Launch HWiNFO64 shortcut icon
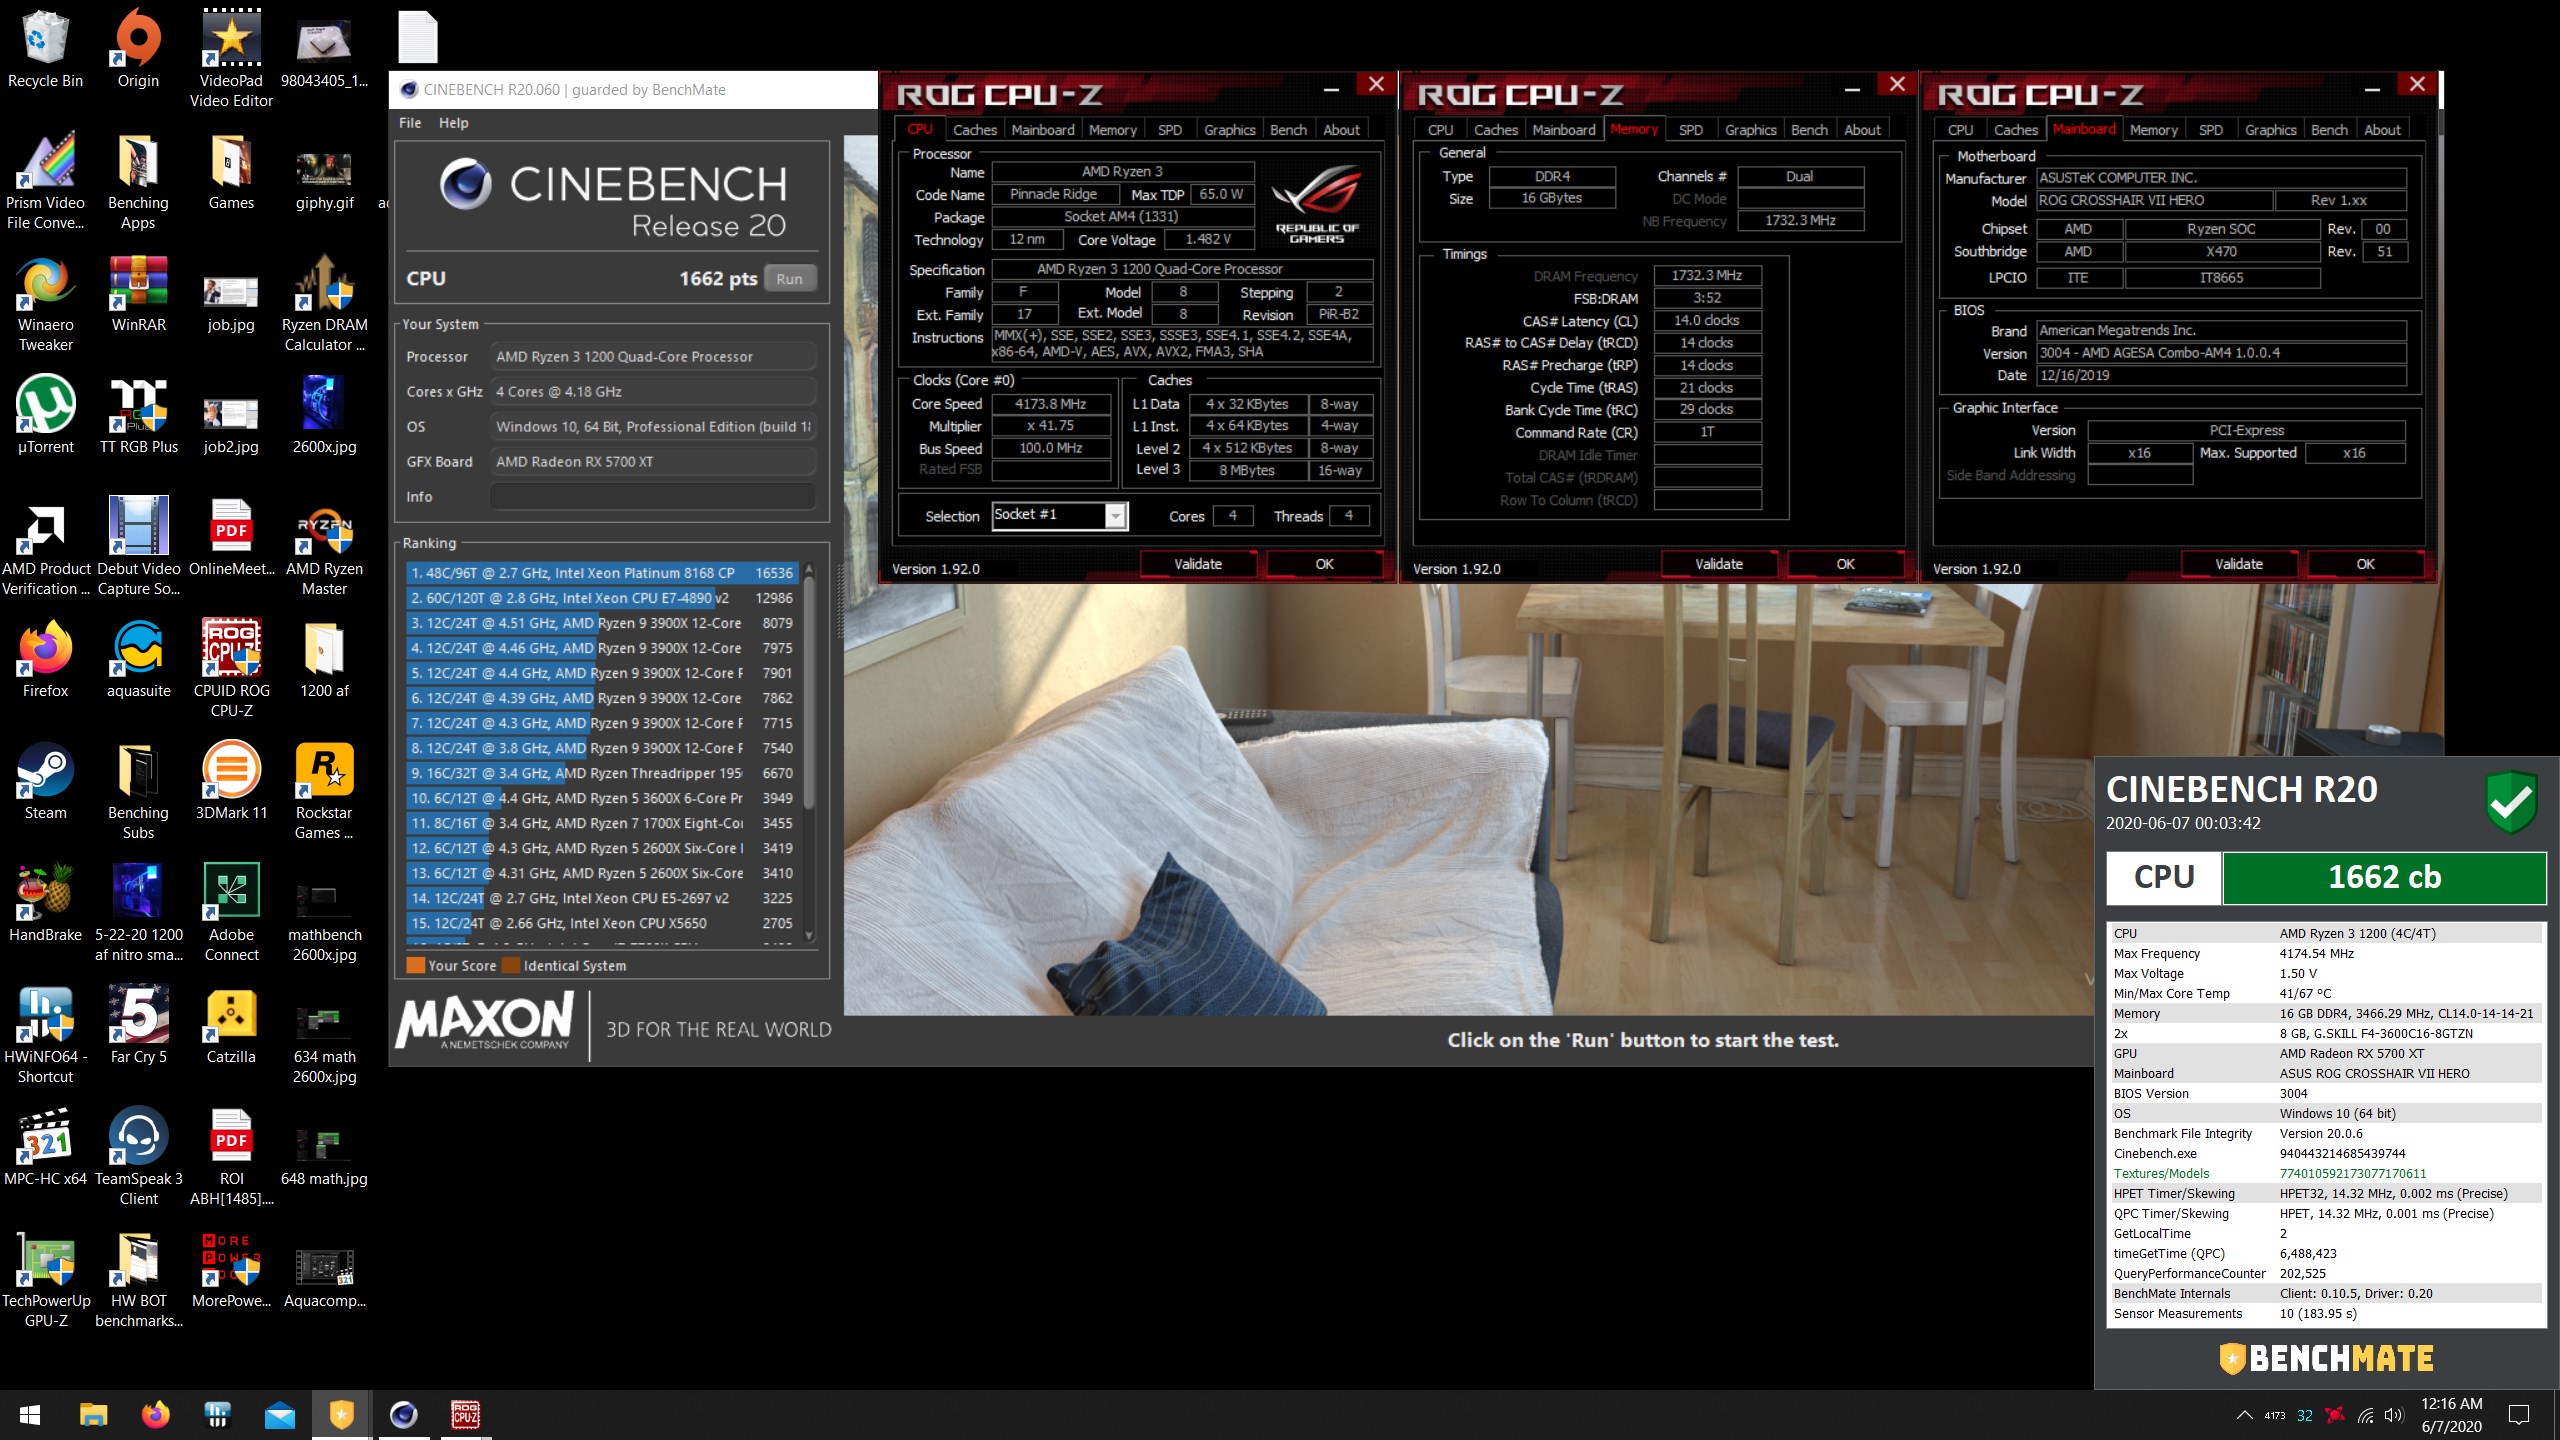 click(45, 1034)
